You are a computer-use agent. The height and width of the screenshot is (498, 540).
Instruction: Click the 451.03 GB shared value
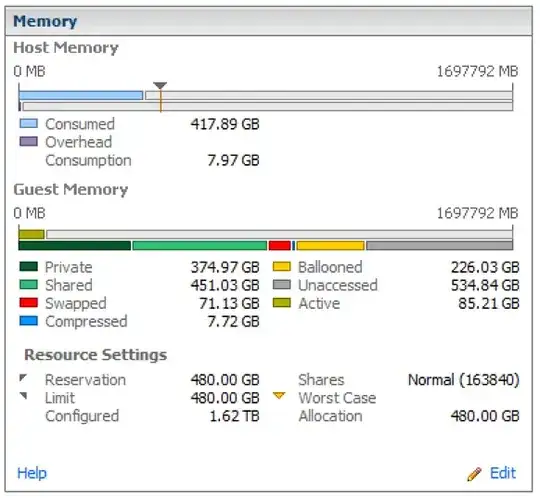[225, 285]
